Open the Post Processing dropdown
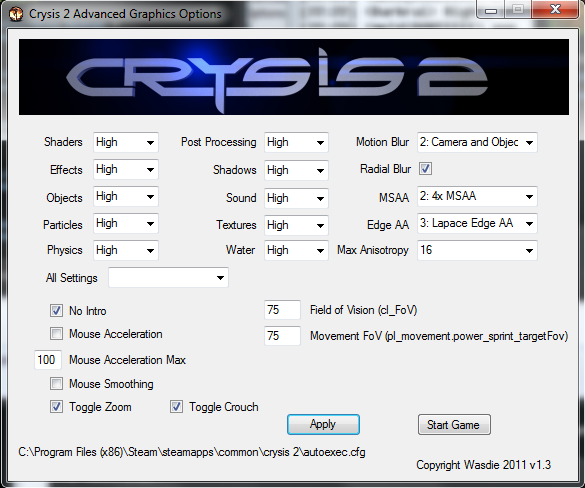Image resolution: width=585 pixels, height=488 pixels. click(x=296, y=142)
